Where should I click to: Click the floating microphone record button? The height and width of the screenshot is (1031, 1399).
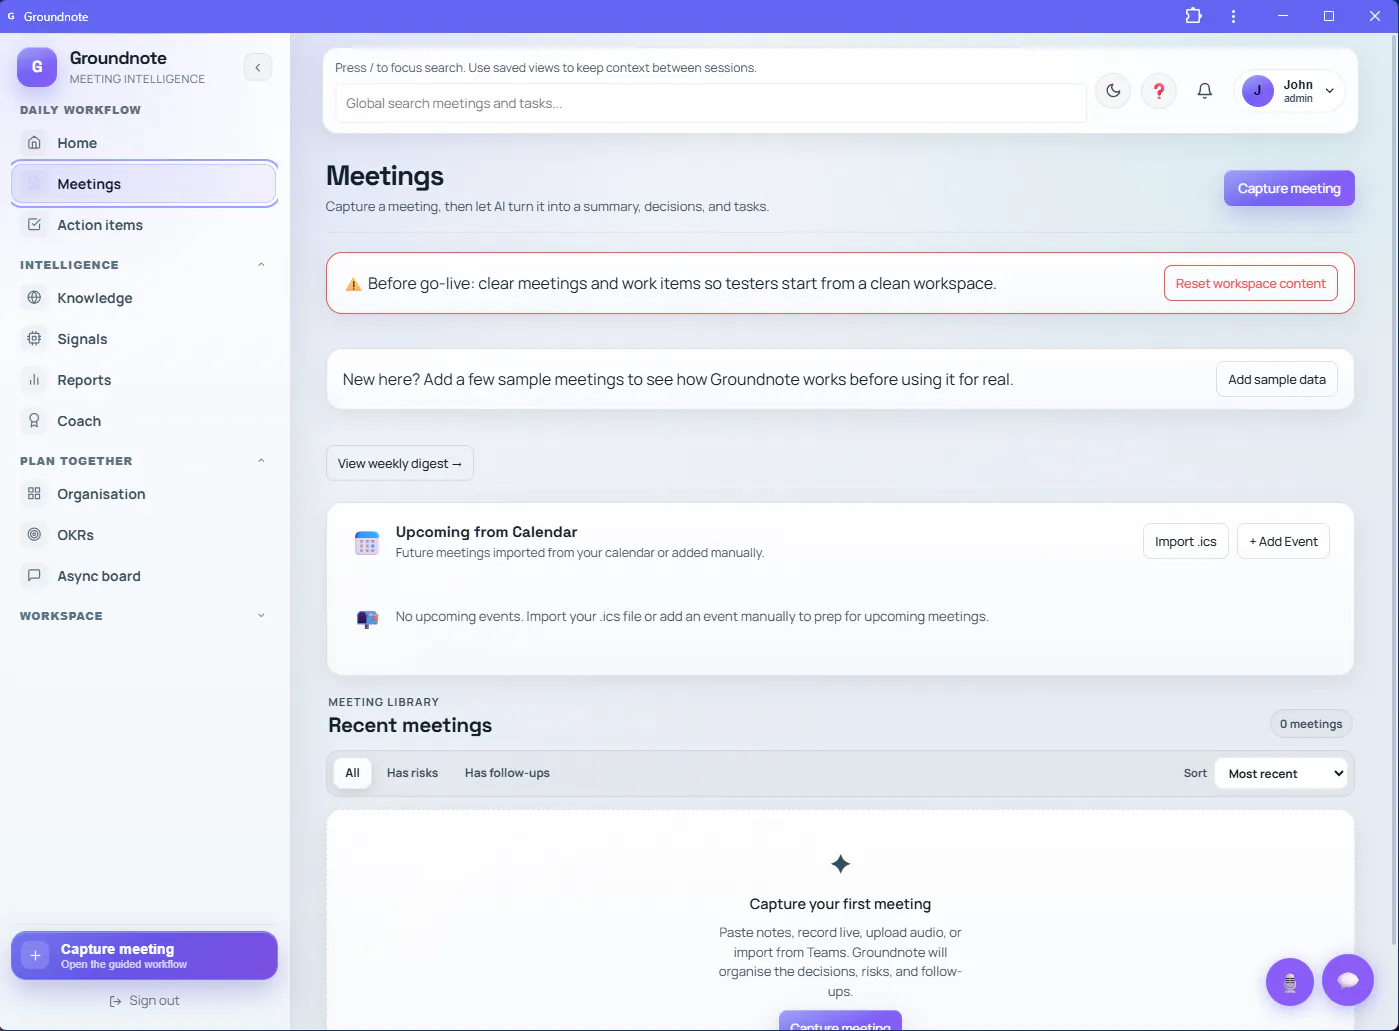coord(1290,982)
